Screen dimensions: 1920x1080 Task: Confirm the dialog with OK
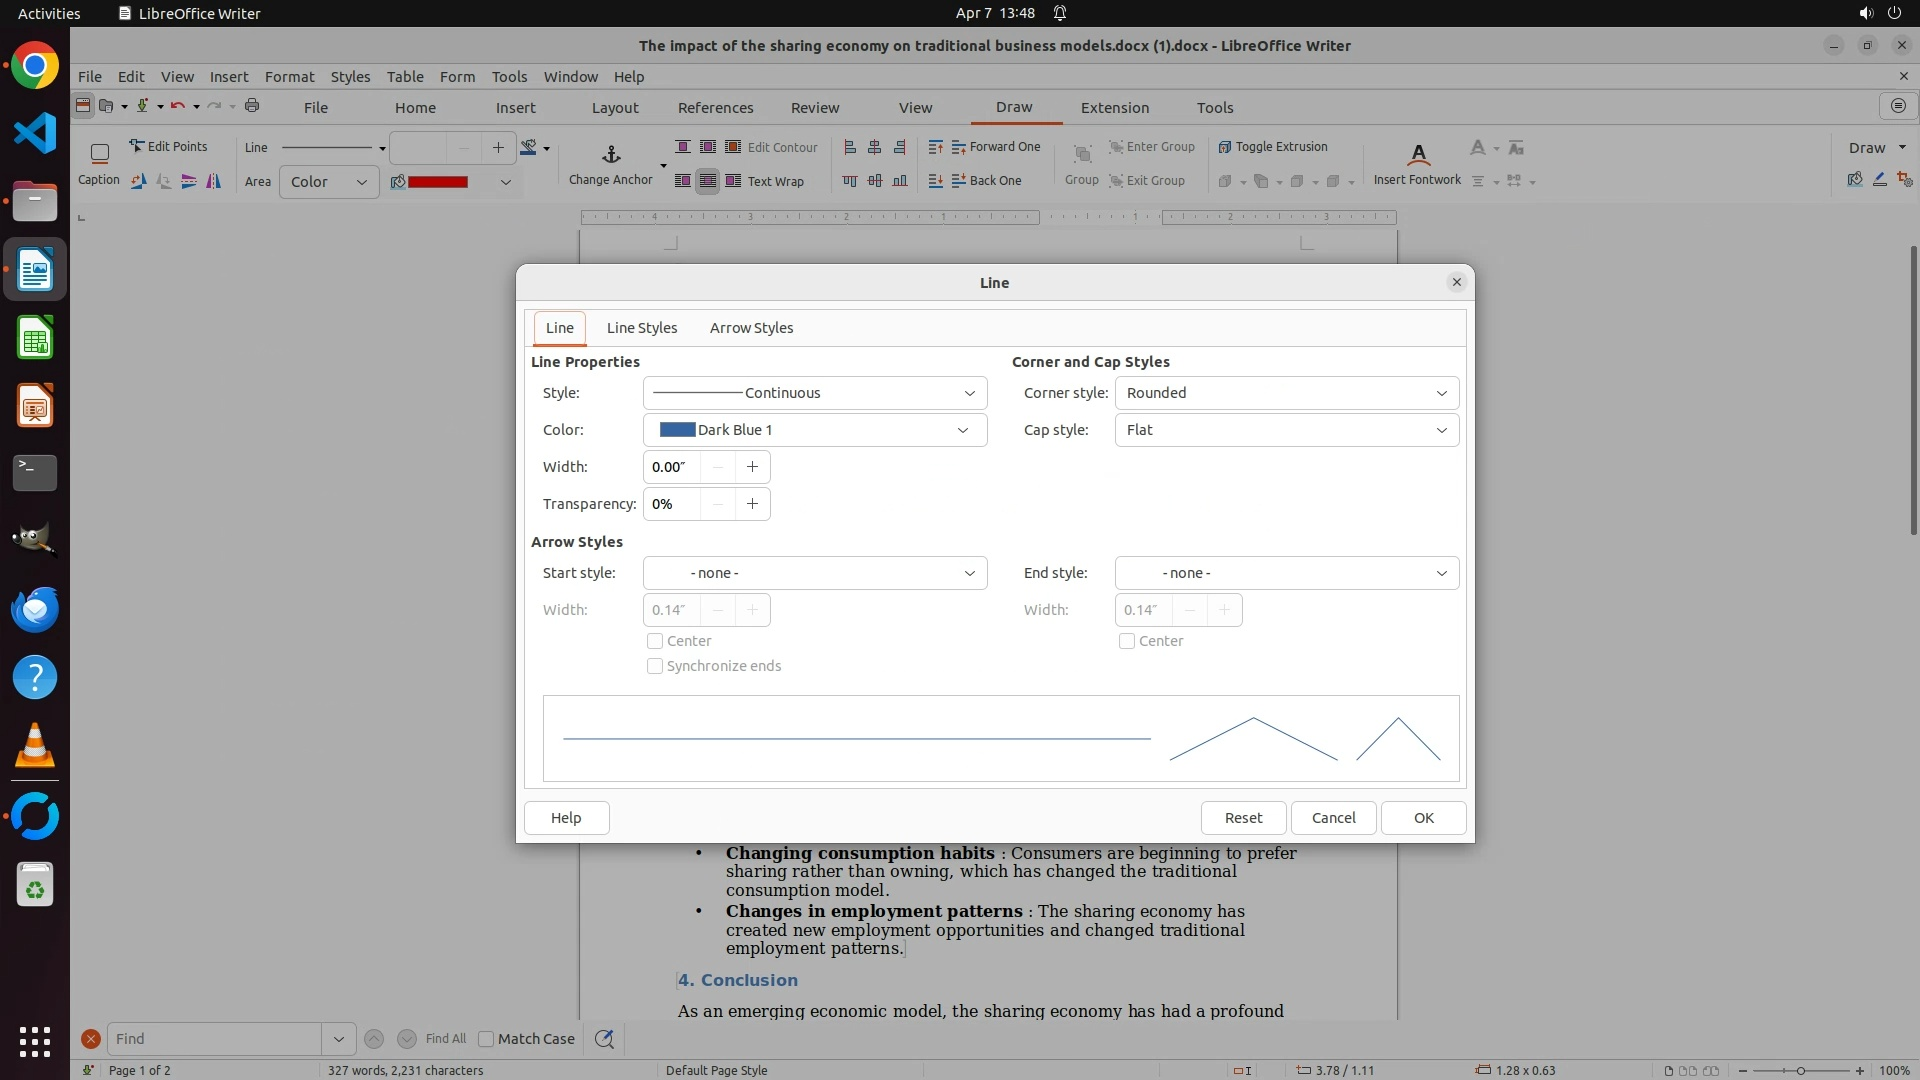point(1423,818)
